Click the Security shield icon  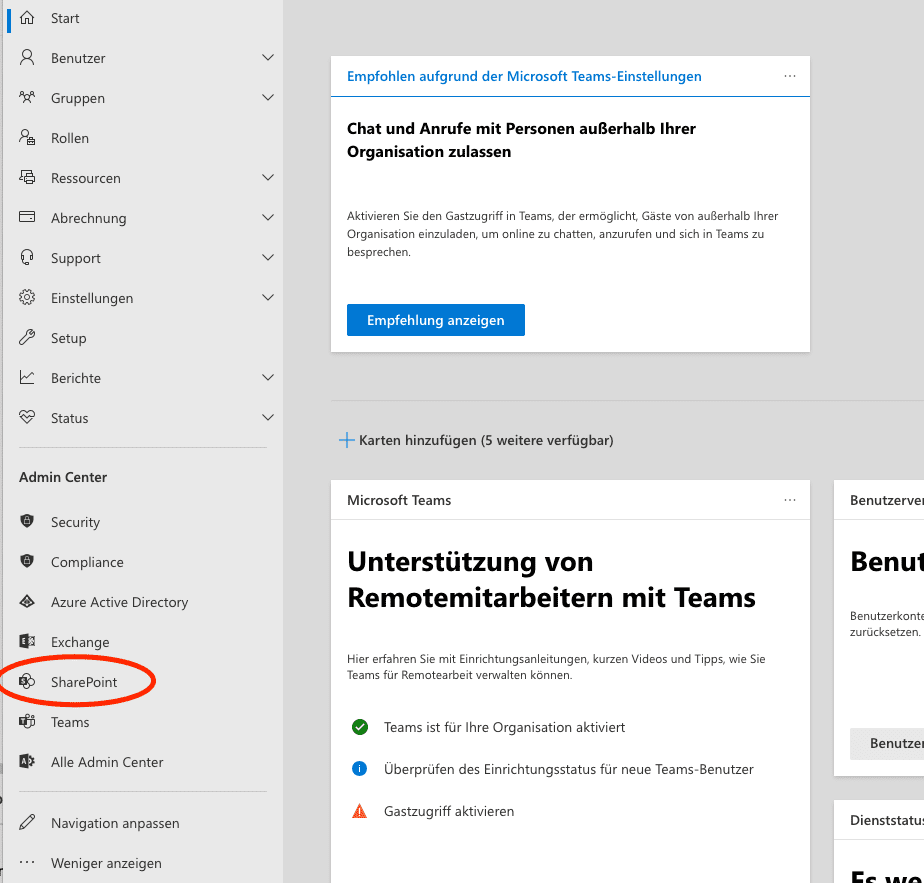pos(27,522)
